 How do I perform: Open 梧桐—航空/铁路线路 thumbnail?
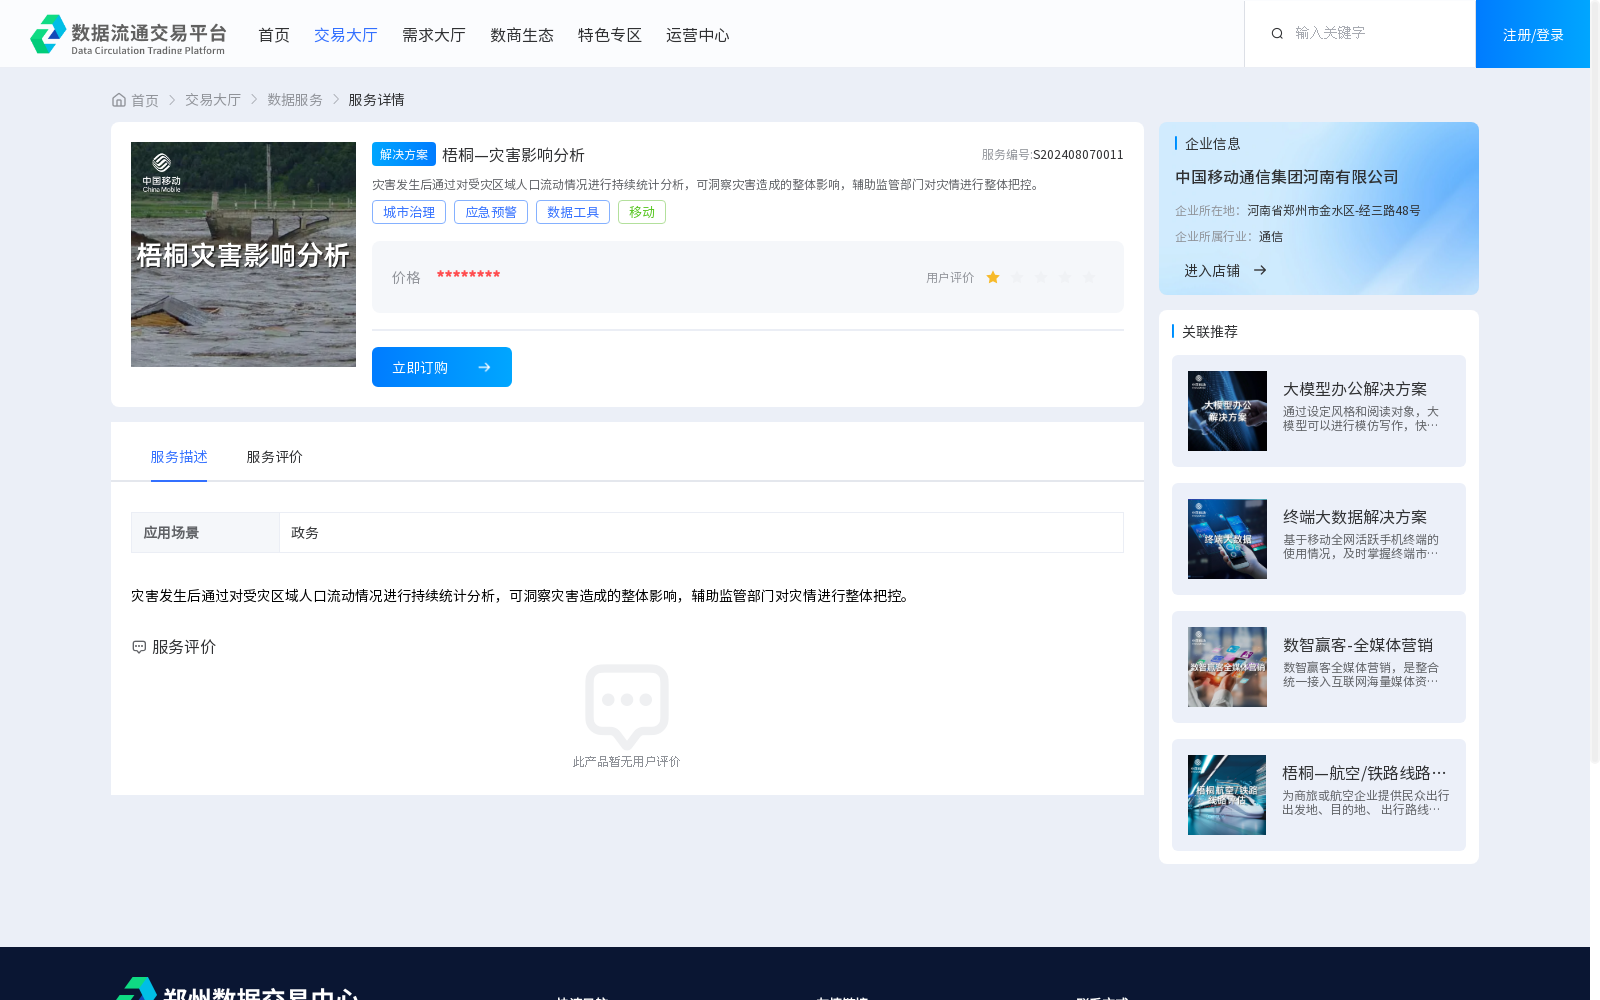(1227, 795)
